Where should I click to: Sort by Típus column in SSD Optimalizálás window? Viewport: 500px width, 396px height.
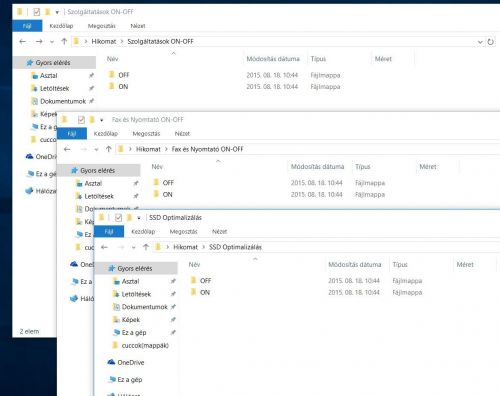[400, 265]
